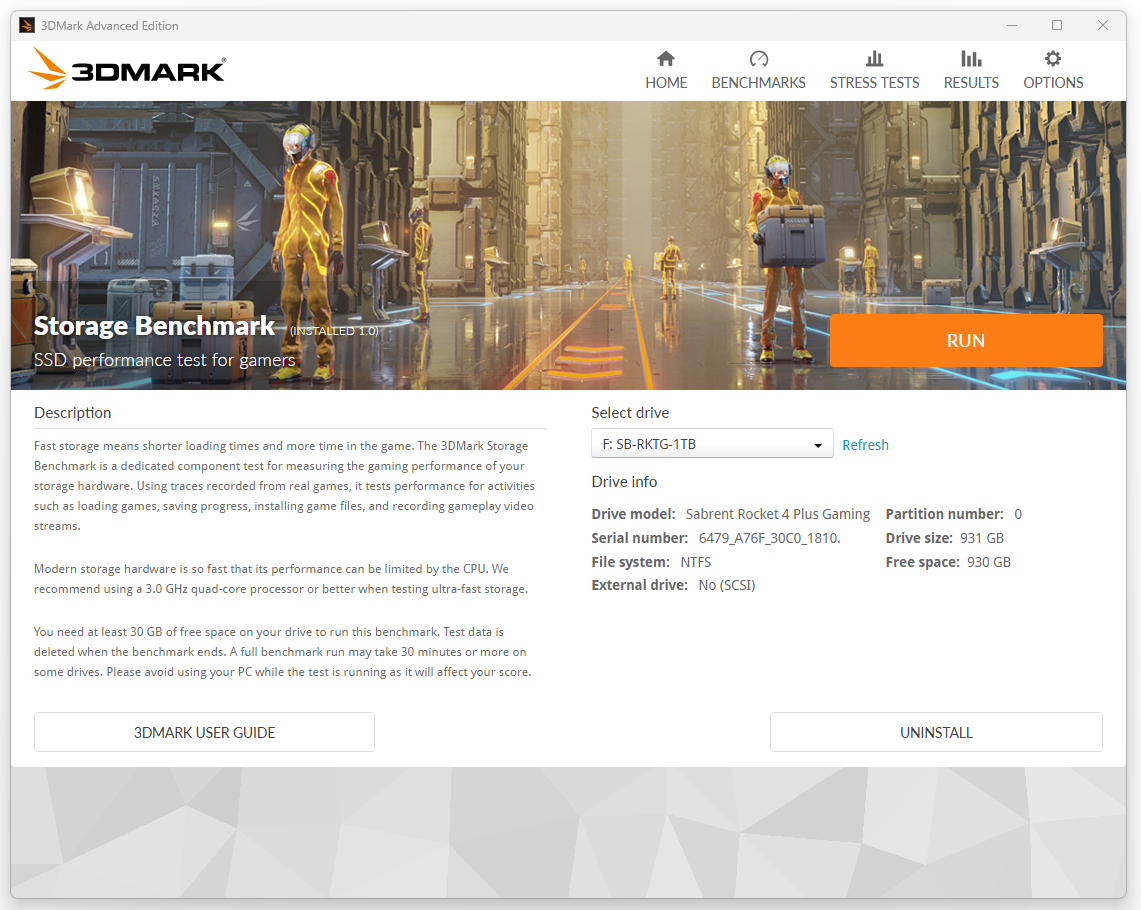Open the Select drive dropdown arrow
1141x910 pixels.
click(x=818, y=445)
